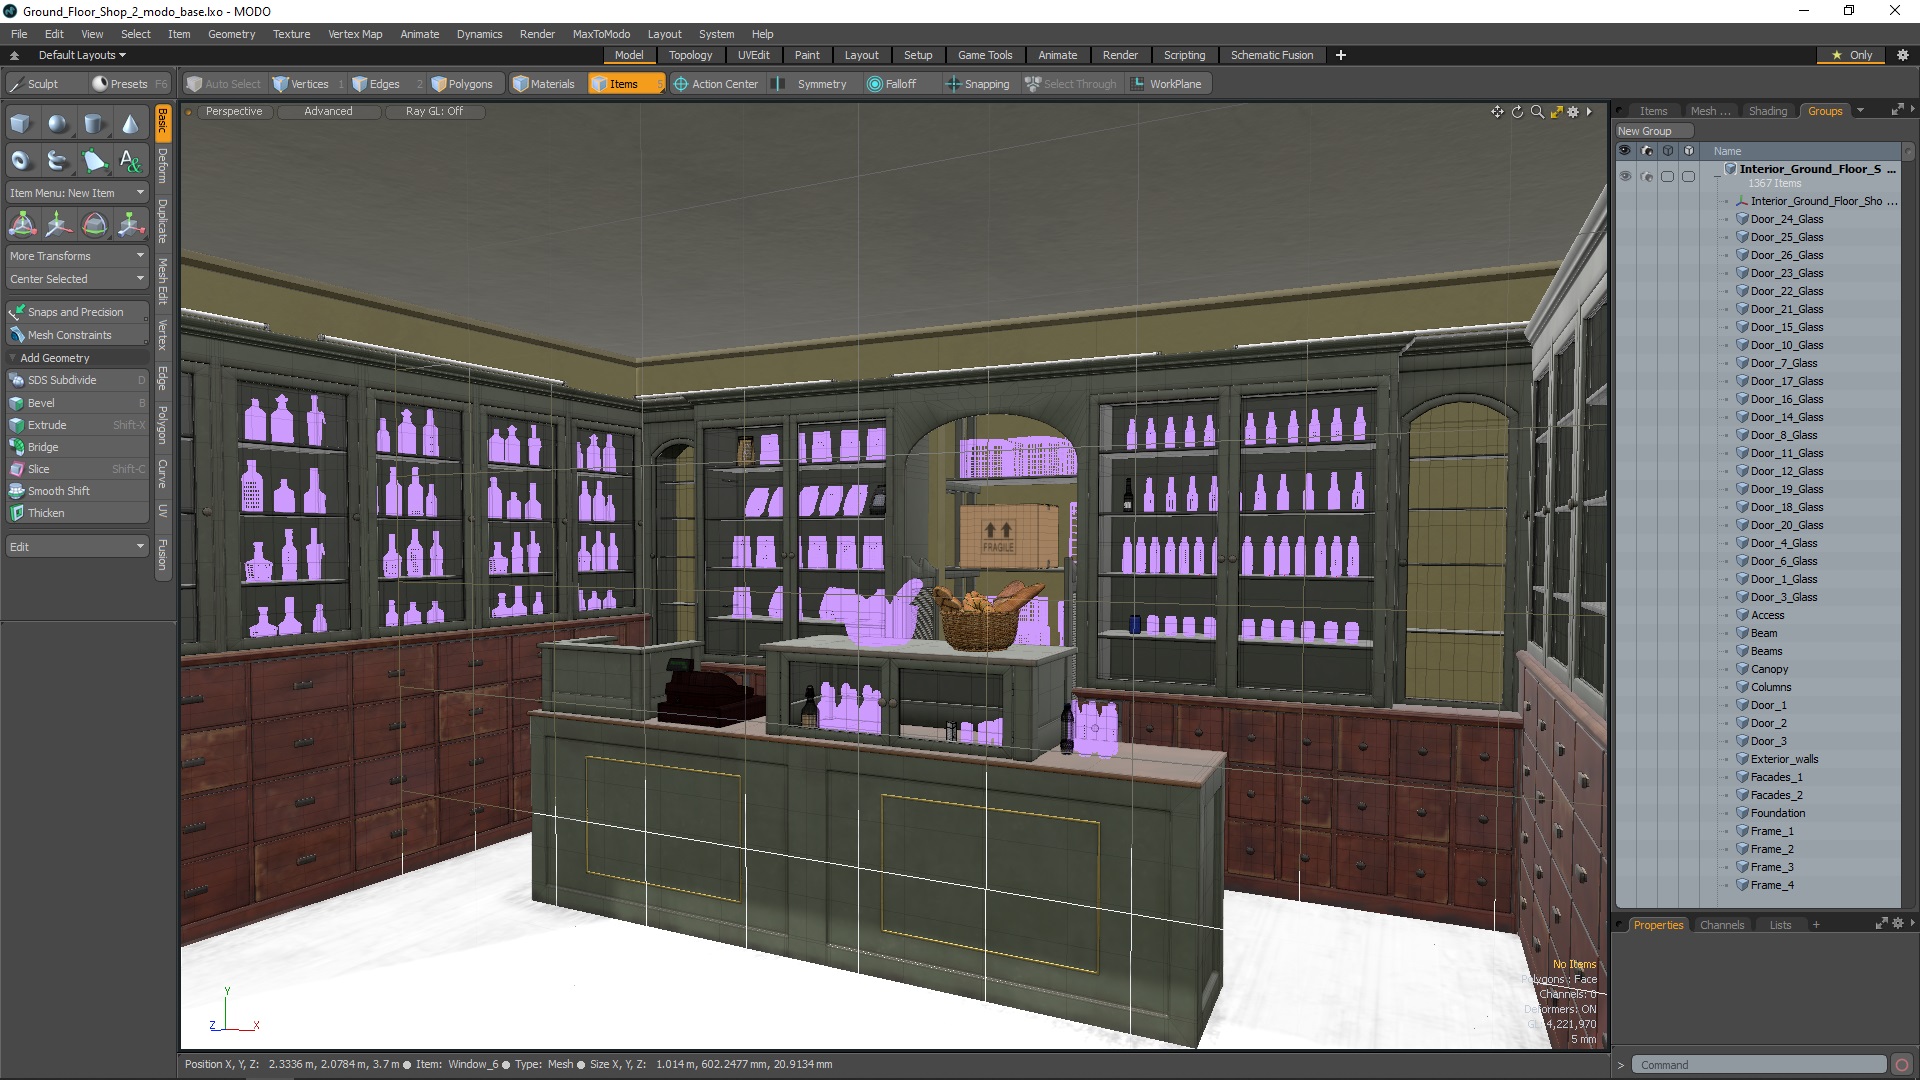Switch to the UVEdit tab
This screenshot has height=1080, width=1920.
[754, 54]
